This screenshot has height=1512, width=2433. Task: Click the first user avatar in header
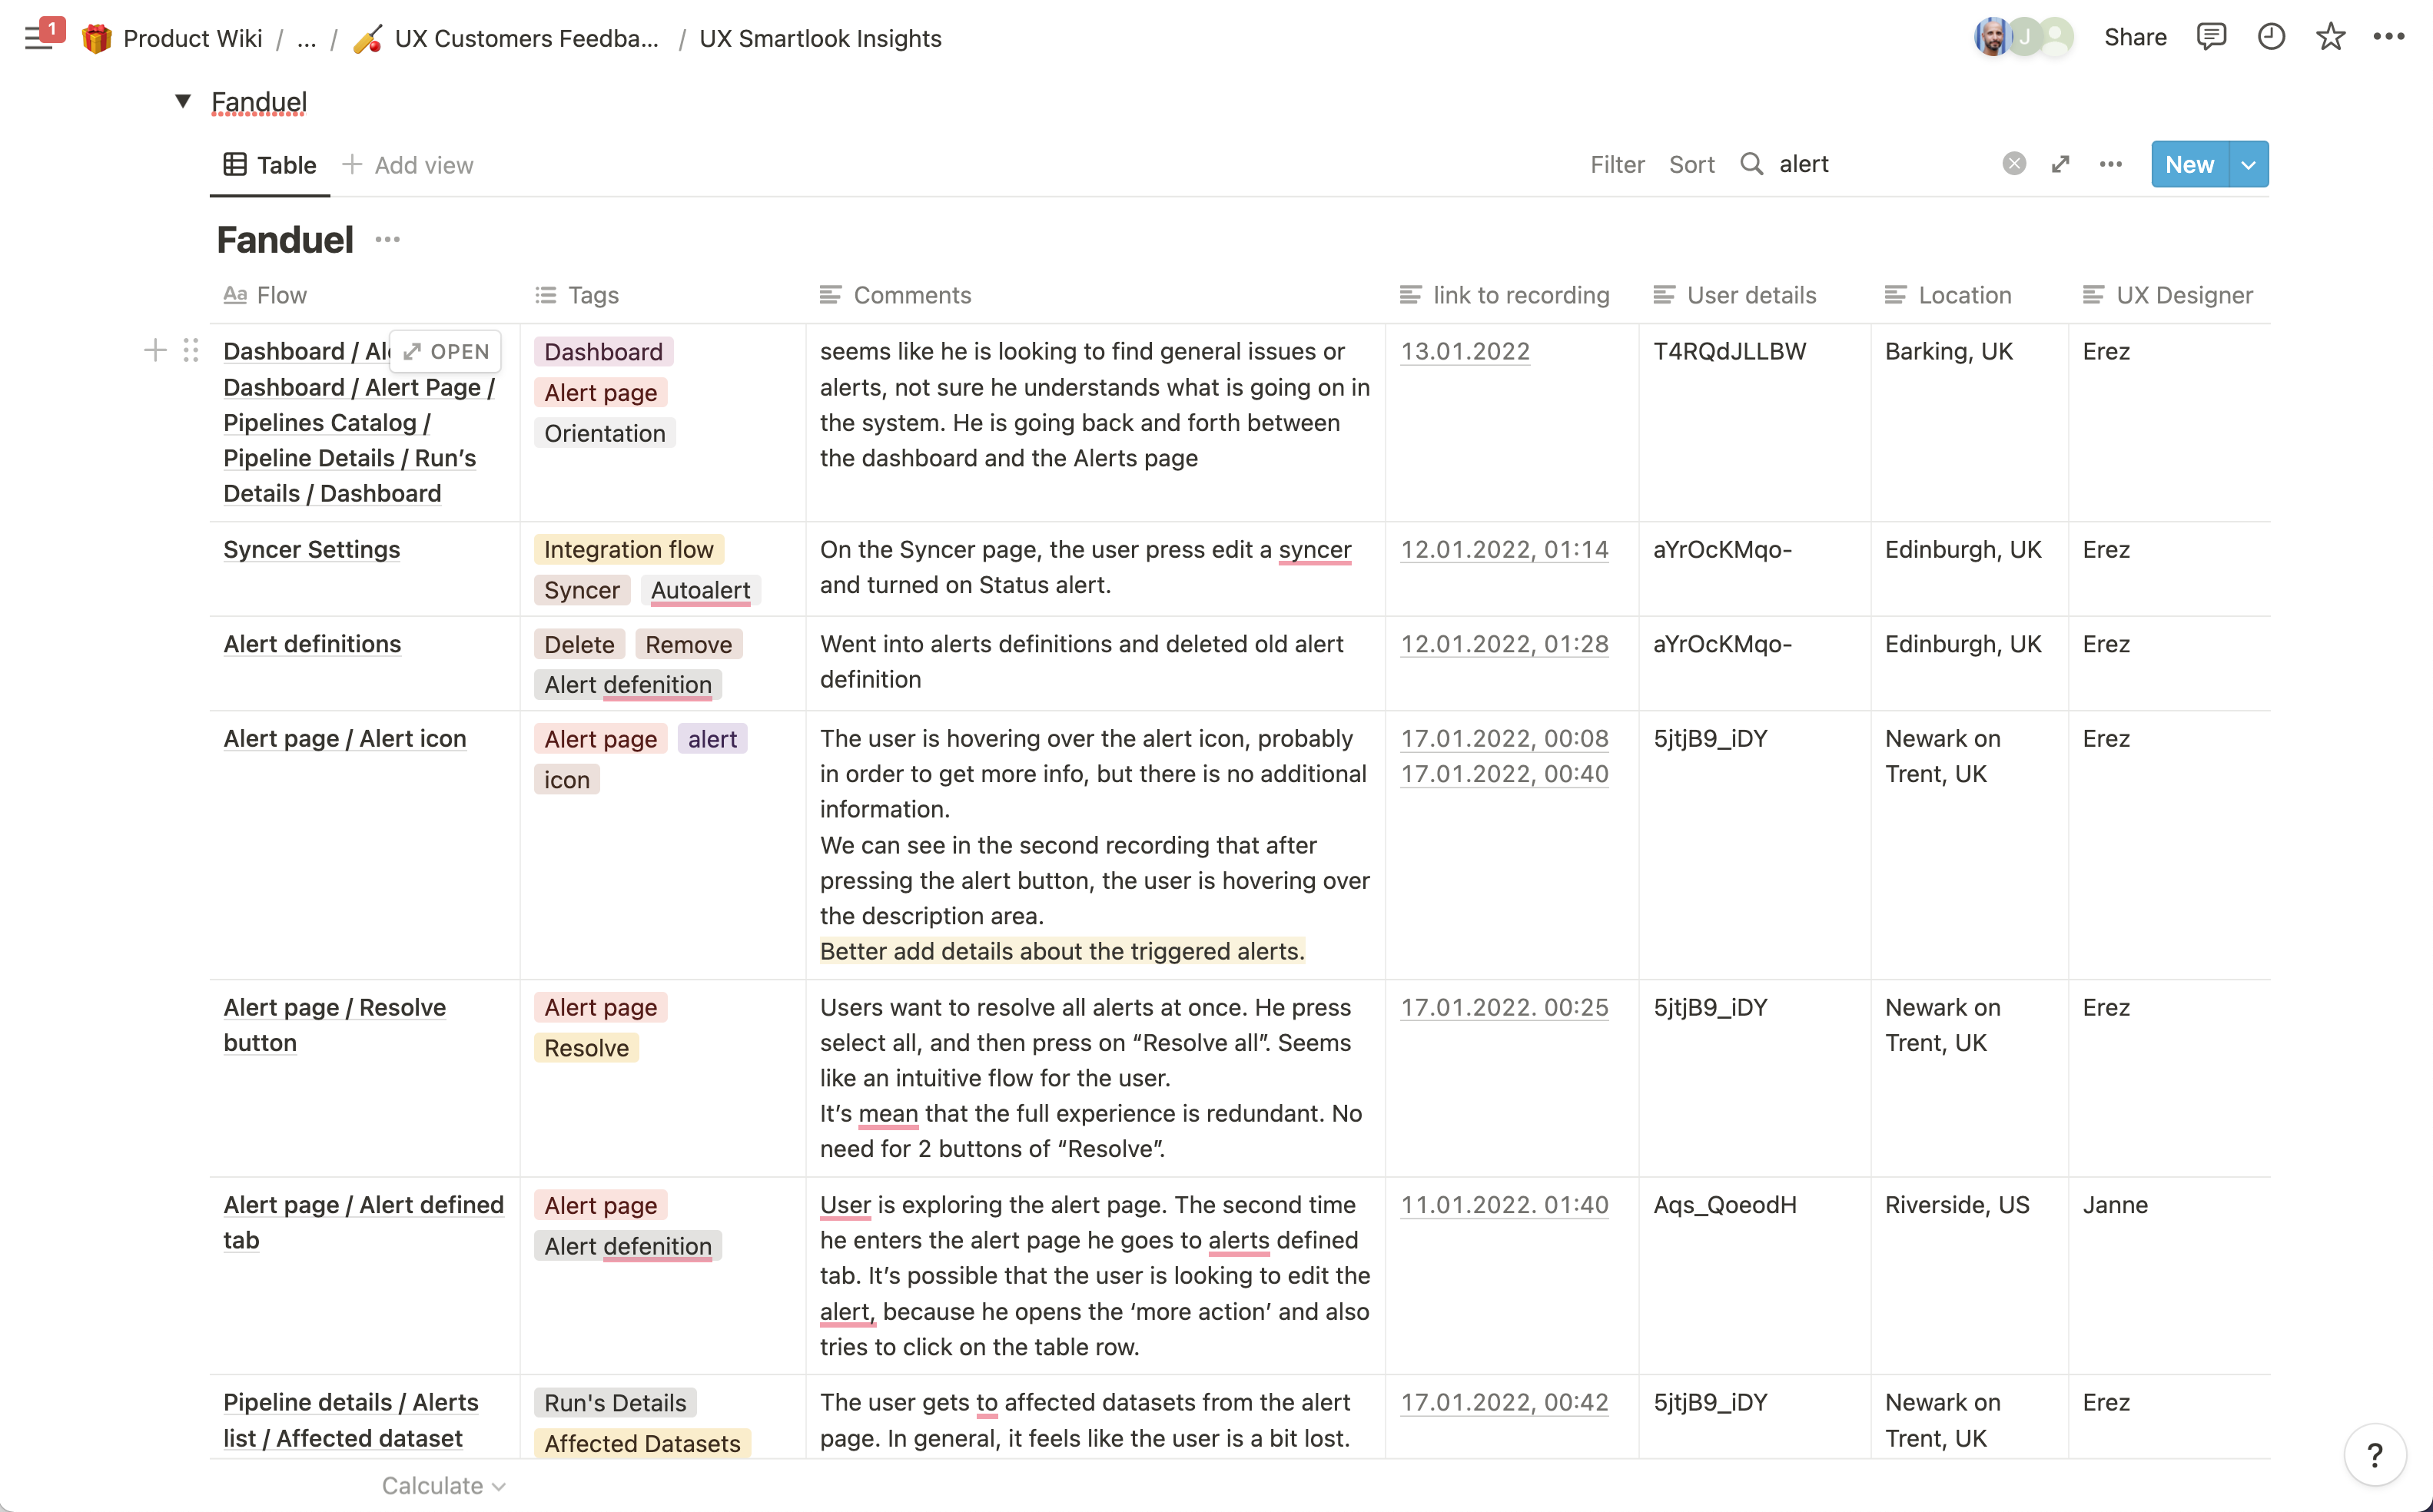tap(1991, 37)
